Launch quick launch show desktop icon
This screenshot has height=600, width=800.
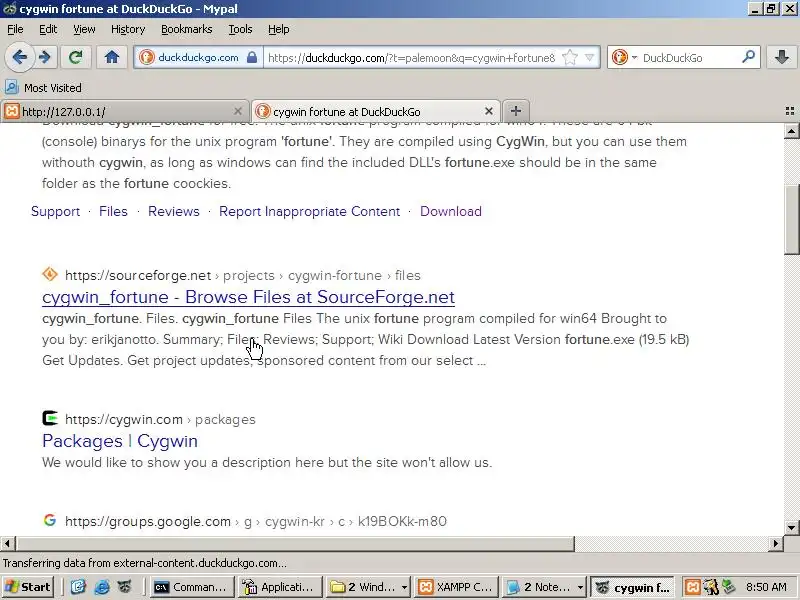point(78,587)
